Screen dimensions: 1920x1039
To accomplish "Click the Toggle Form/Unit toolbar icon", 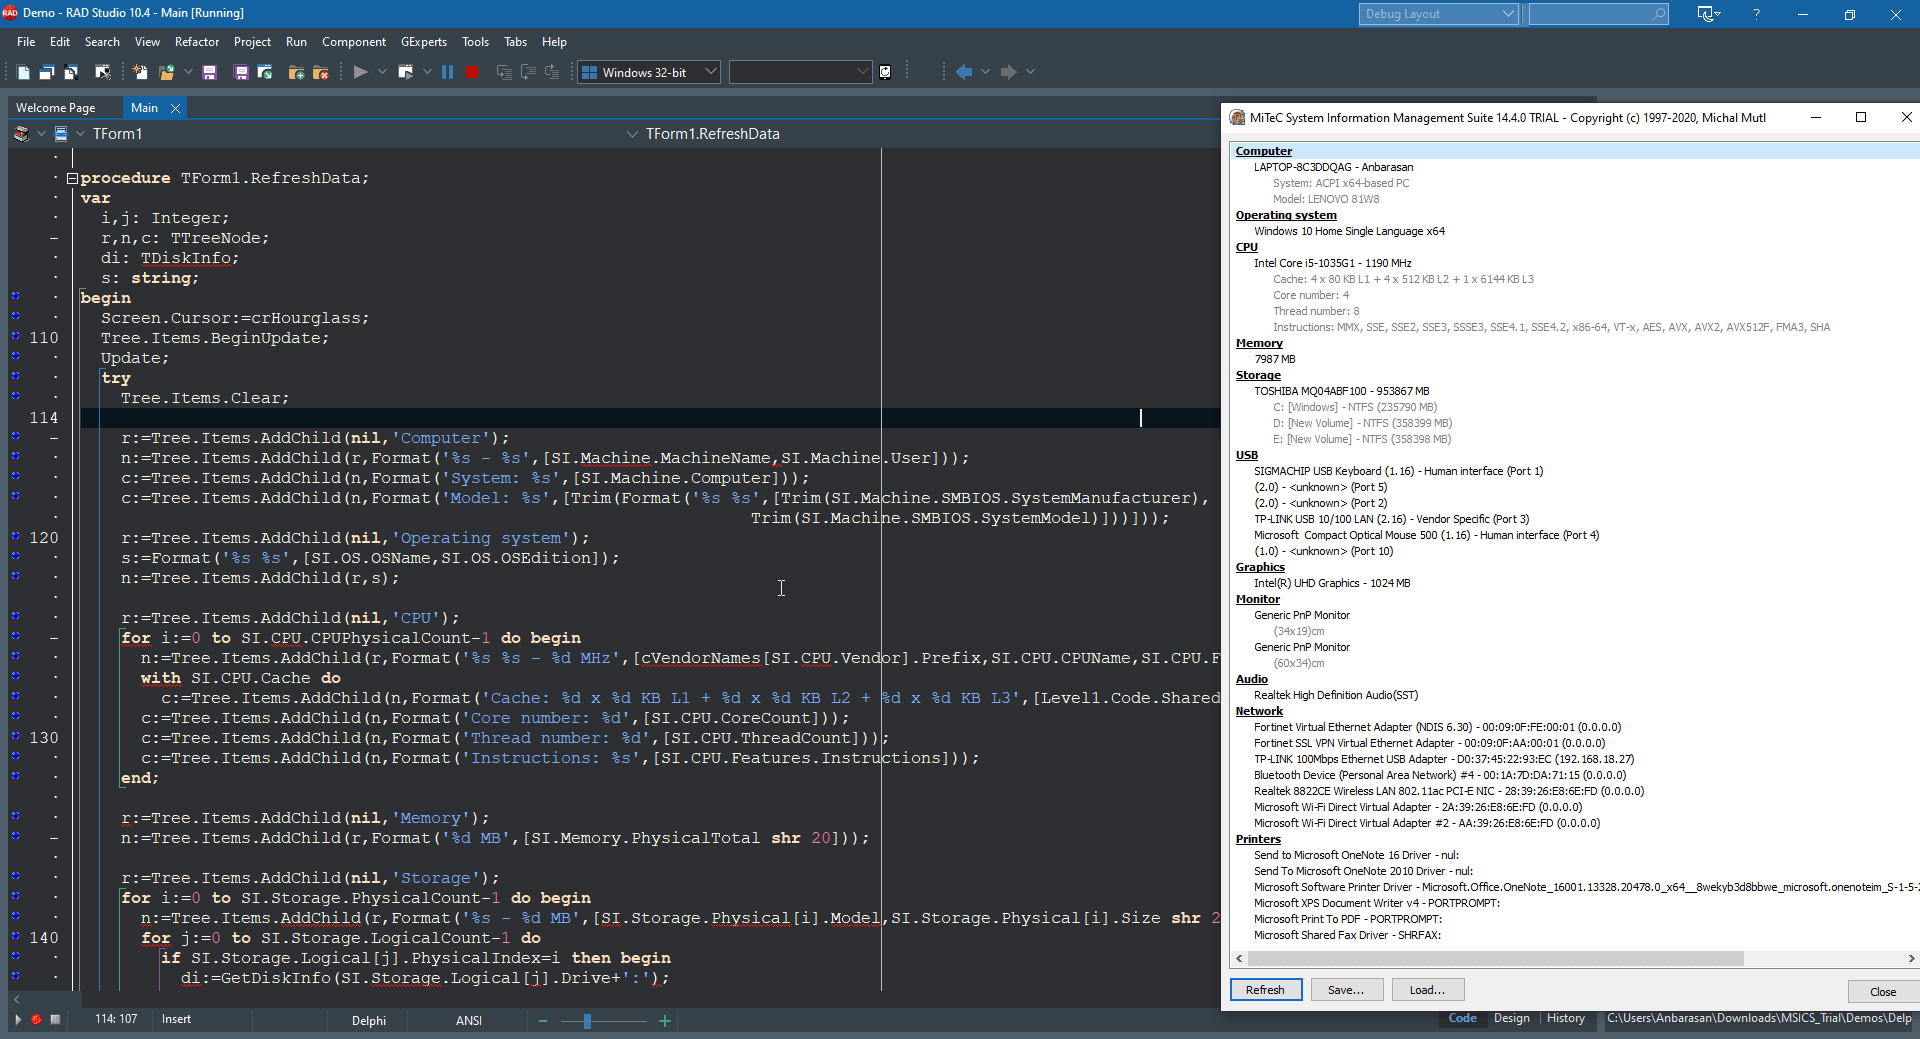I will (x=102, y=72).
